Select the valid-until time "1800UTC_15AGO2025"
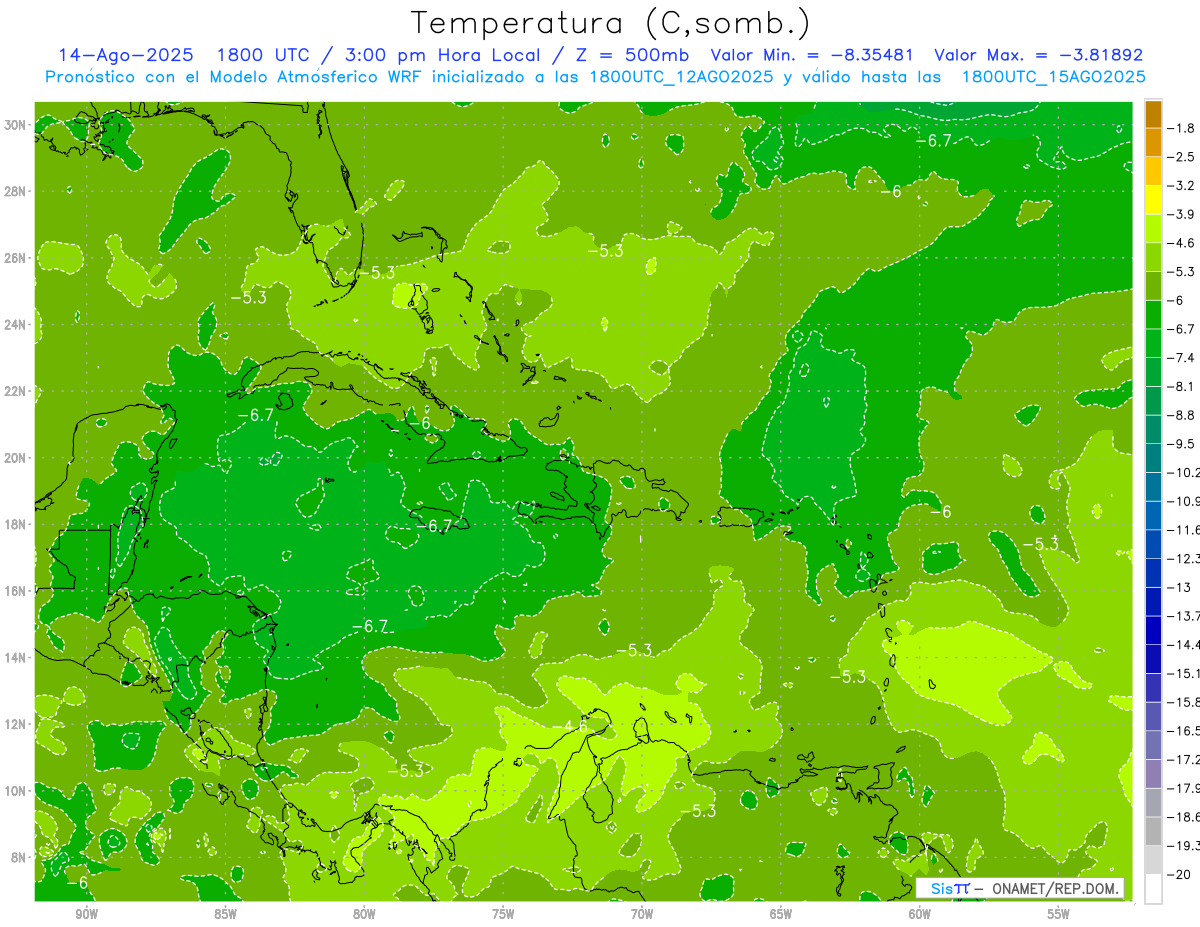 point(1053,77)
